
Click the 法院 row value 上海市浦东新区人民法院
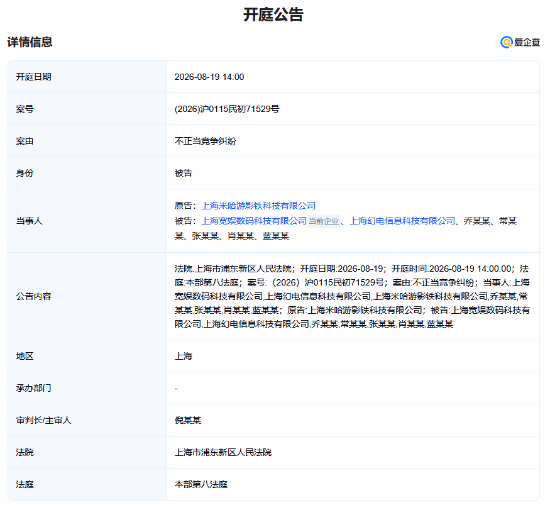click(x=223, y=452)
